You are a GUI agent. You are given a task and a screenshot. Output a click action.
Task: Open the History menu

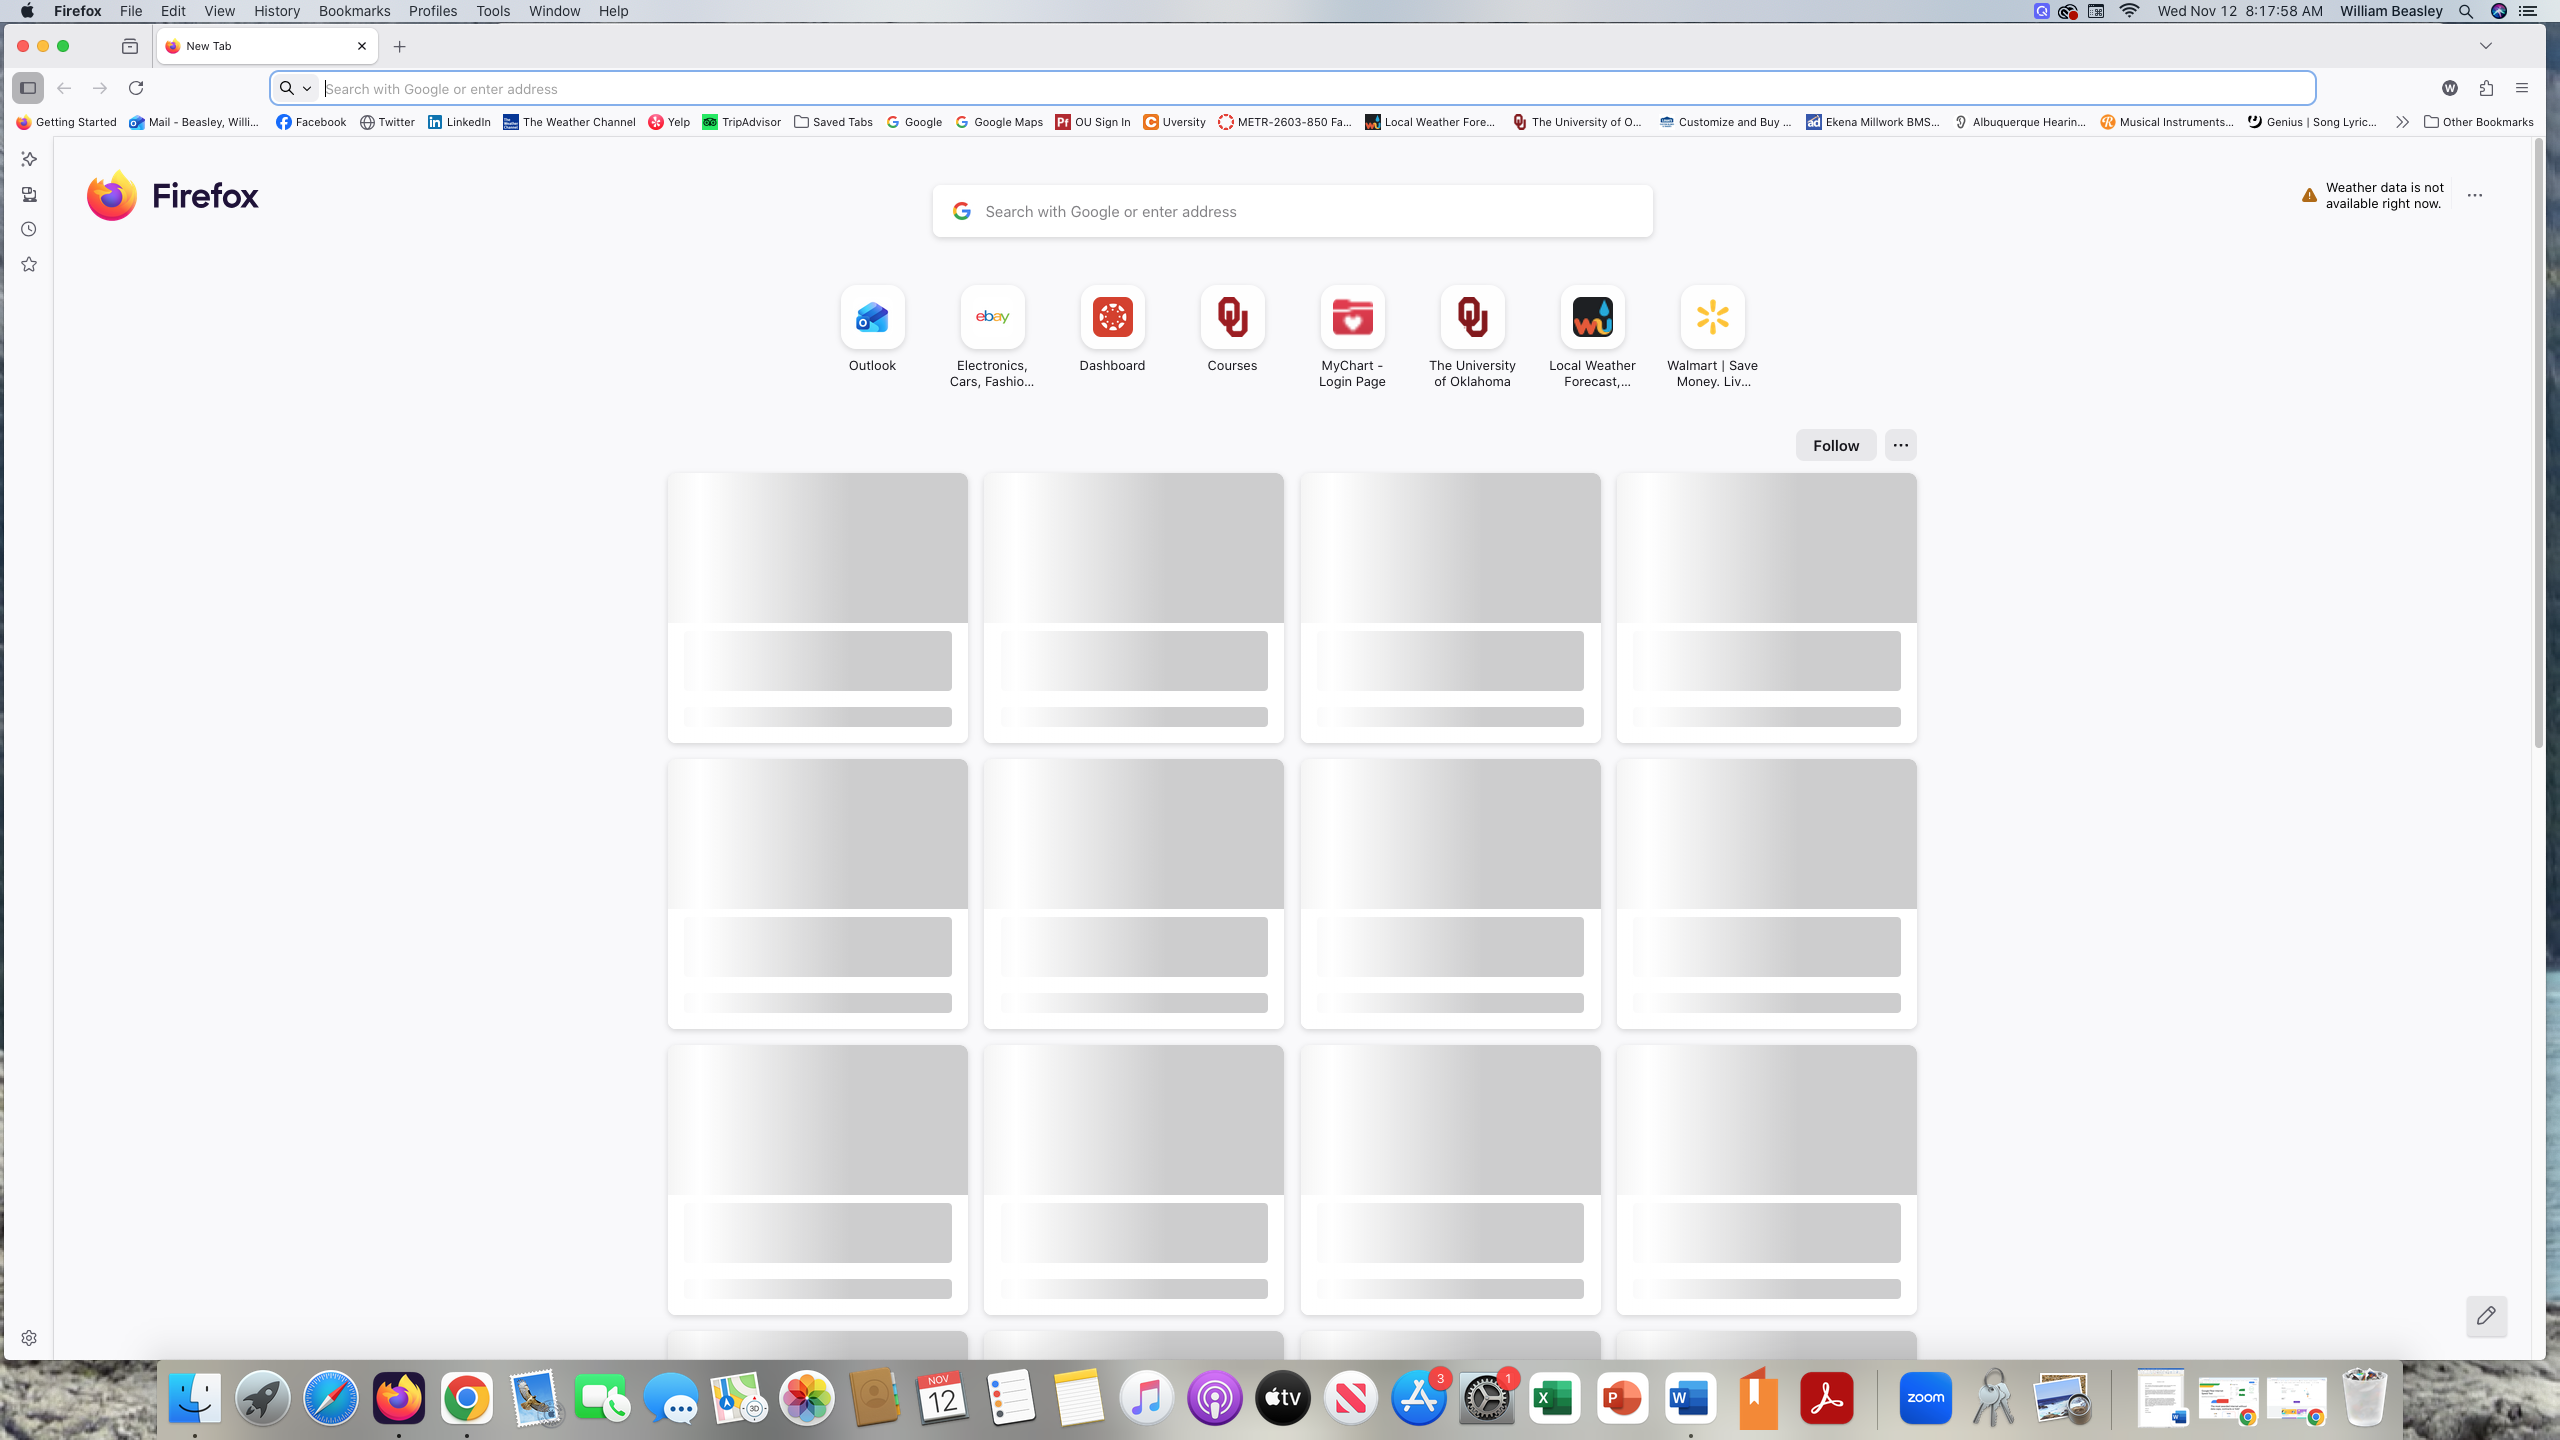[x=276, y=11]
